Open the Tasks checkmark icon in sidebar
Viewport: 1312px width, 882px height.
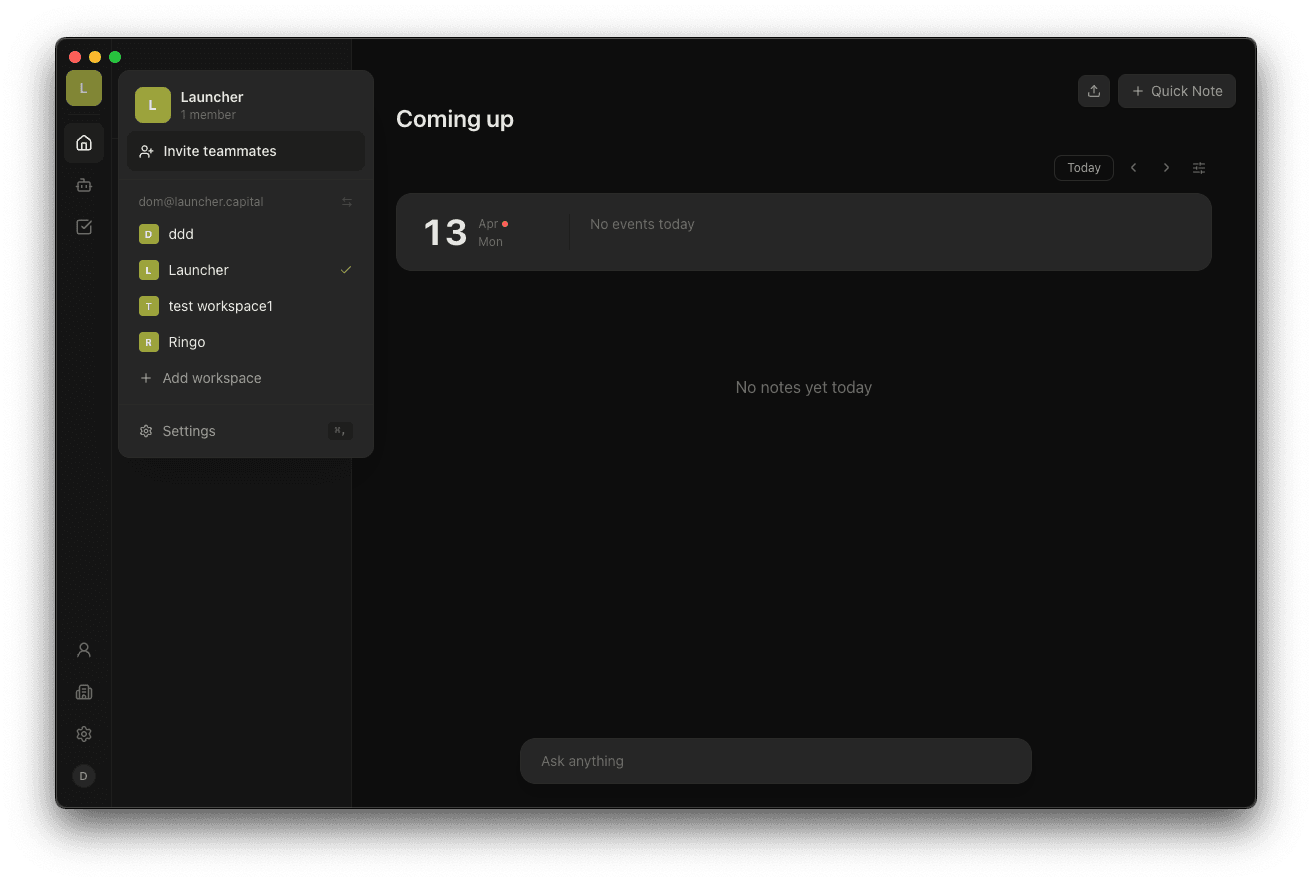83,227
